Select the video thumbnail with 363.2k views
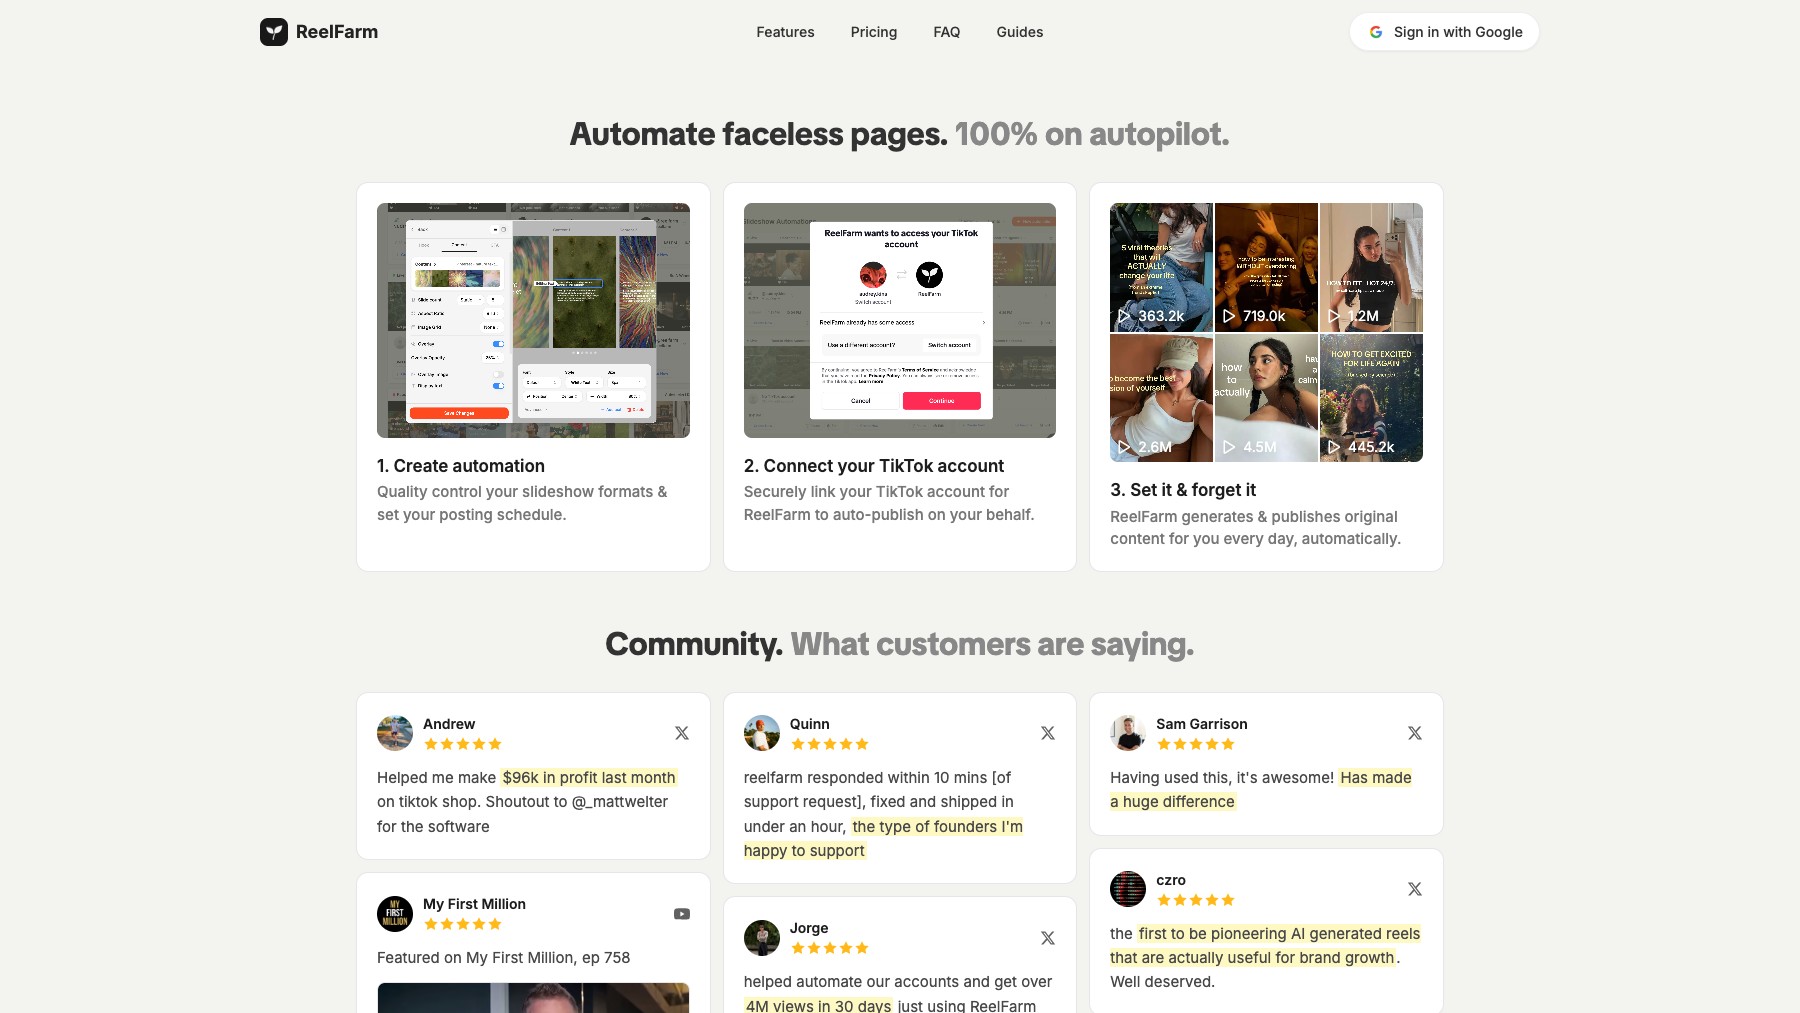 (1161, 267)
